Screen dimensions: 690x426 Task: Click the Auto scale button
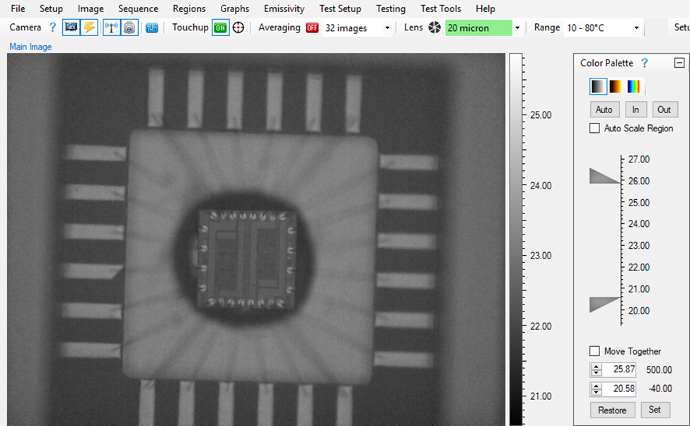click(604, 110)
